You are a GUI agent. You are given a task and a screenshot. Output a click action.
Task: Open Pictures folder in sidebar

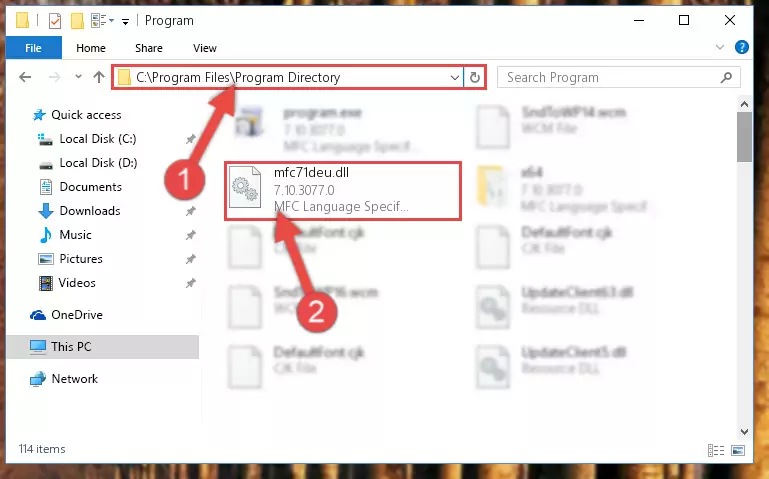(x=81, y=259)
